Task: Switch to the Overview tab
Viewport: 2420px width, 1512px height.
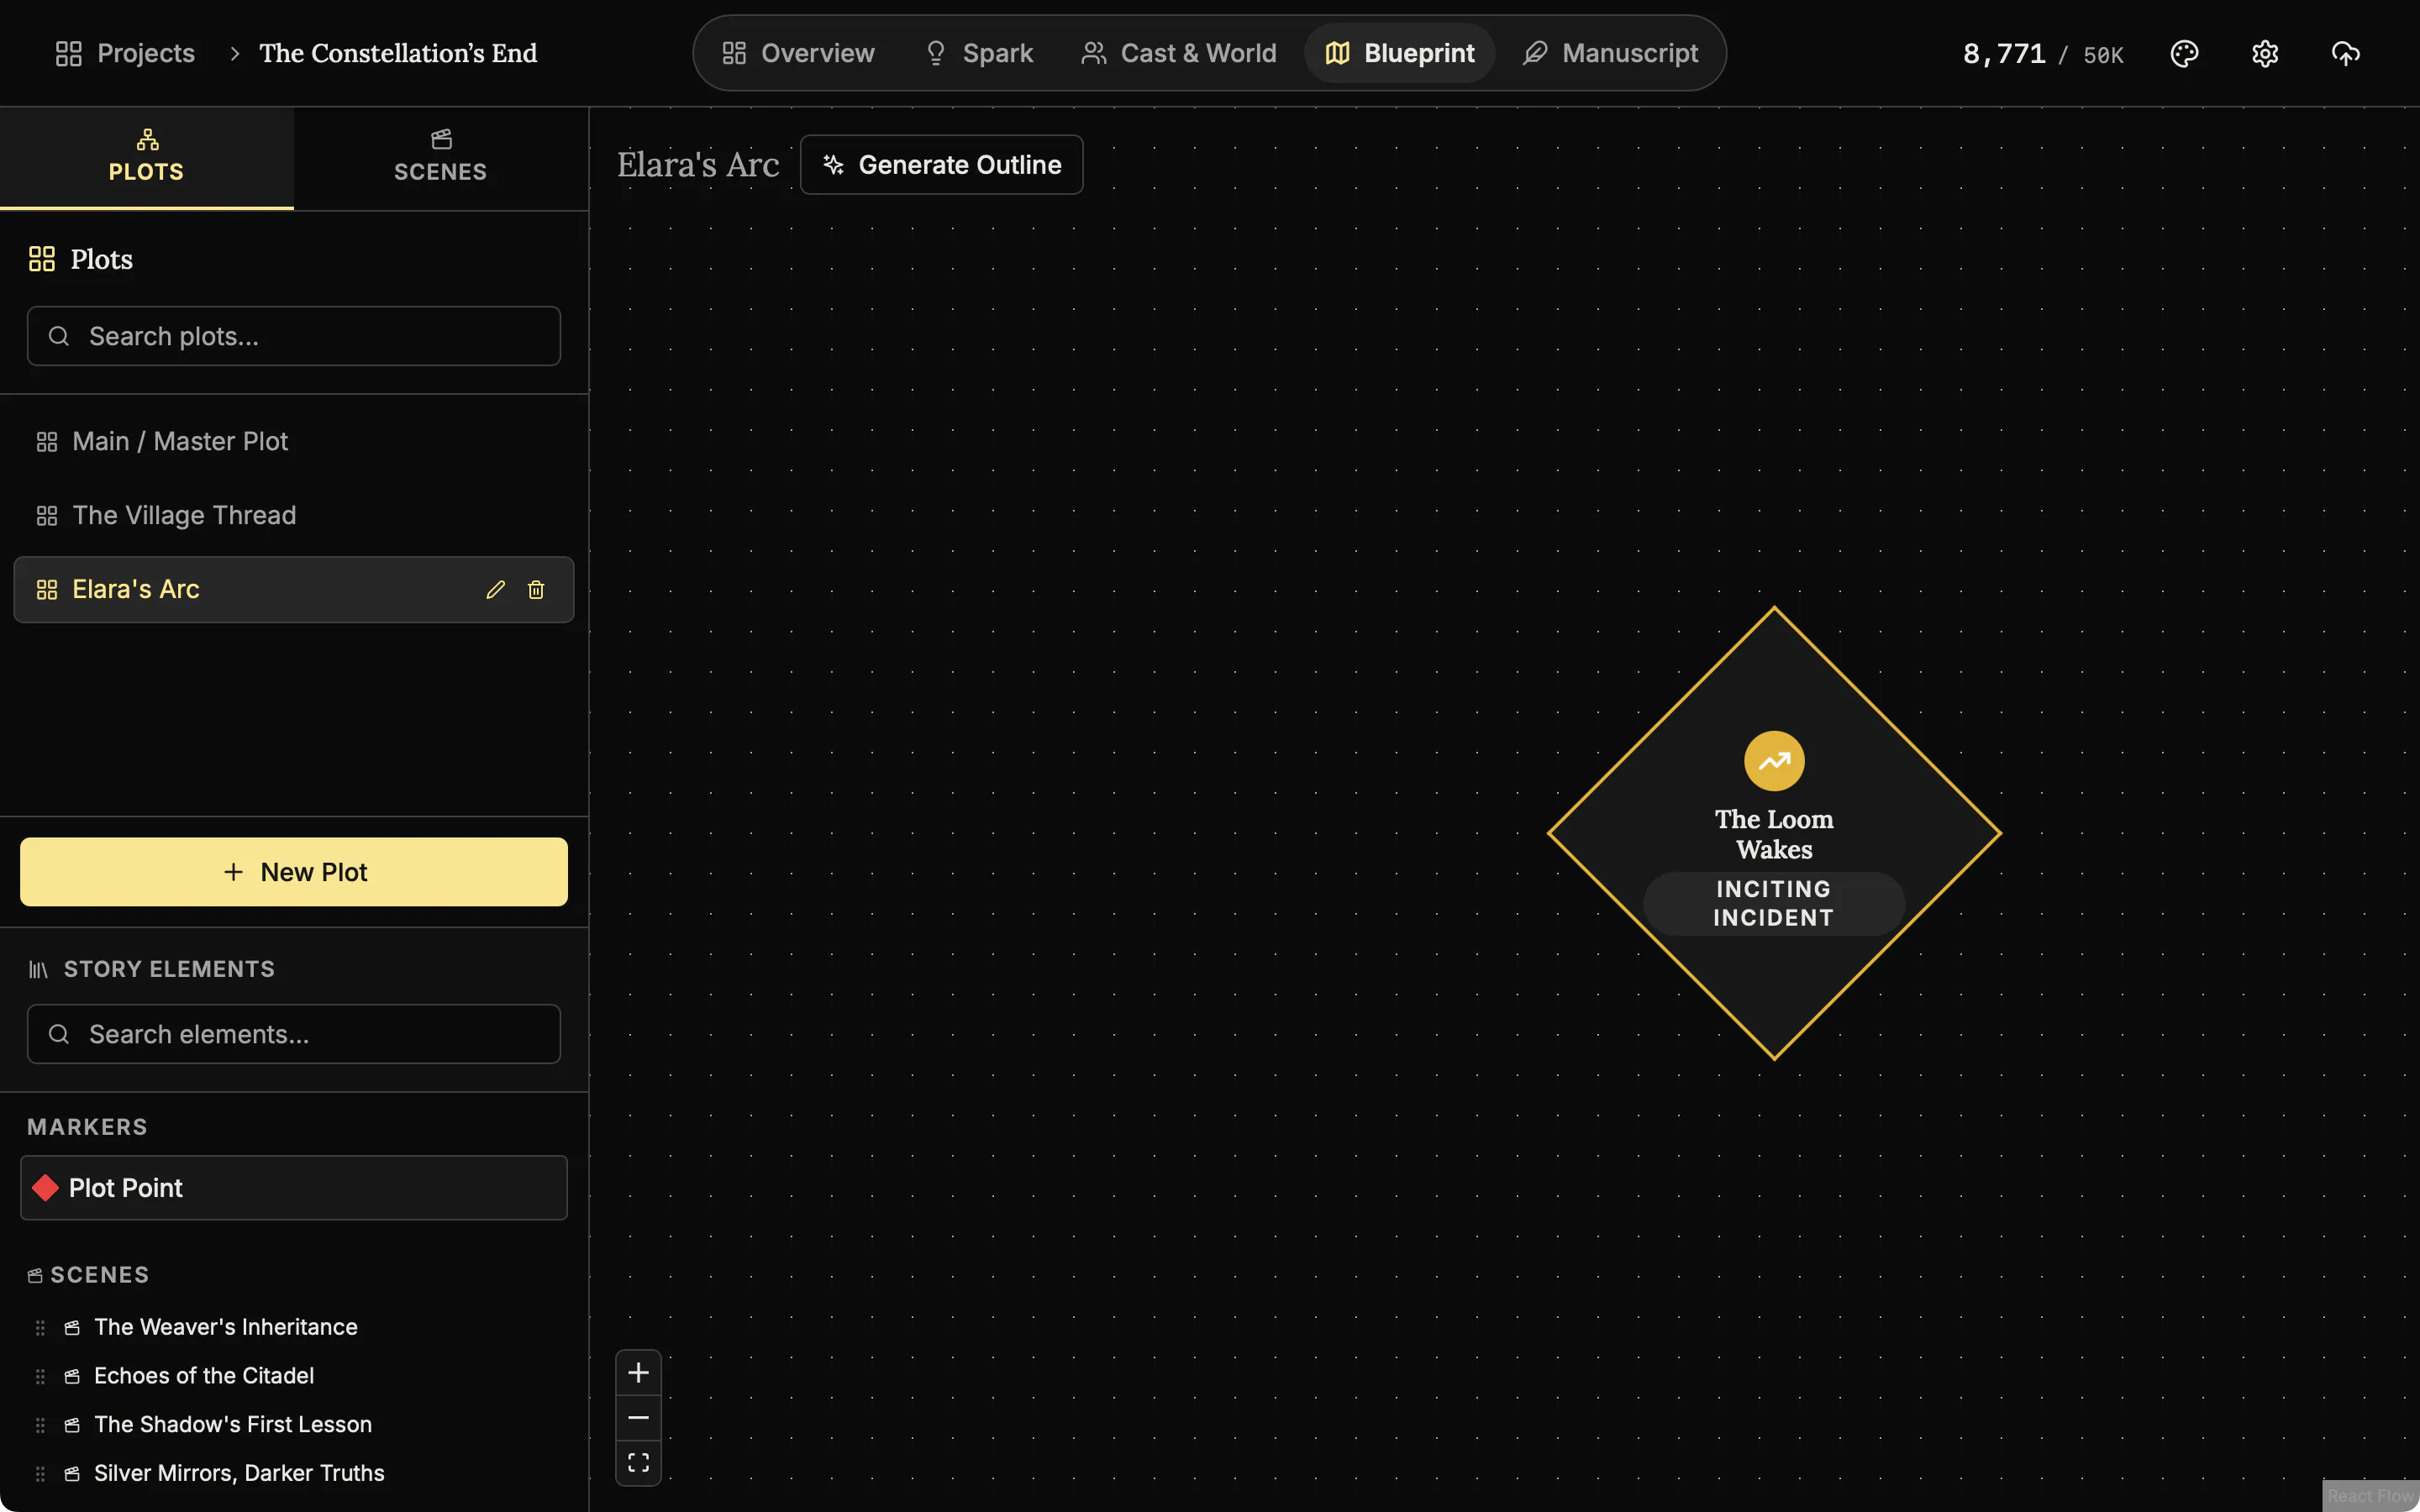Action: tap(798, 53)
